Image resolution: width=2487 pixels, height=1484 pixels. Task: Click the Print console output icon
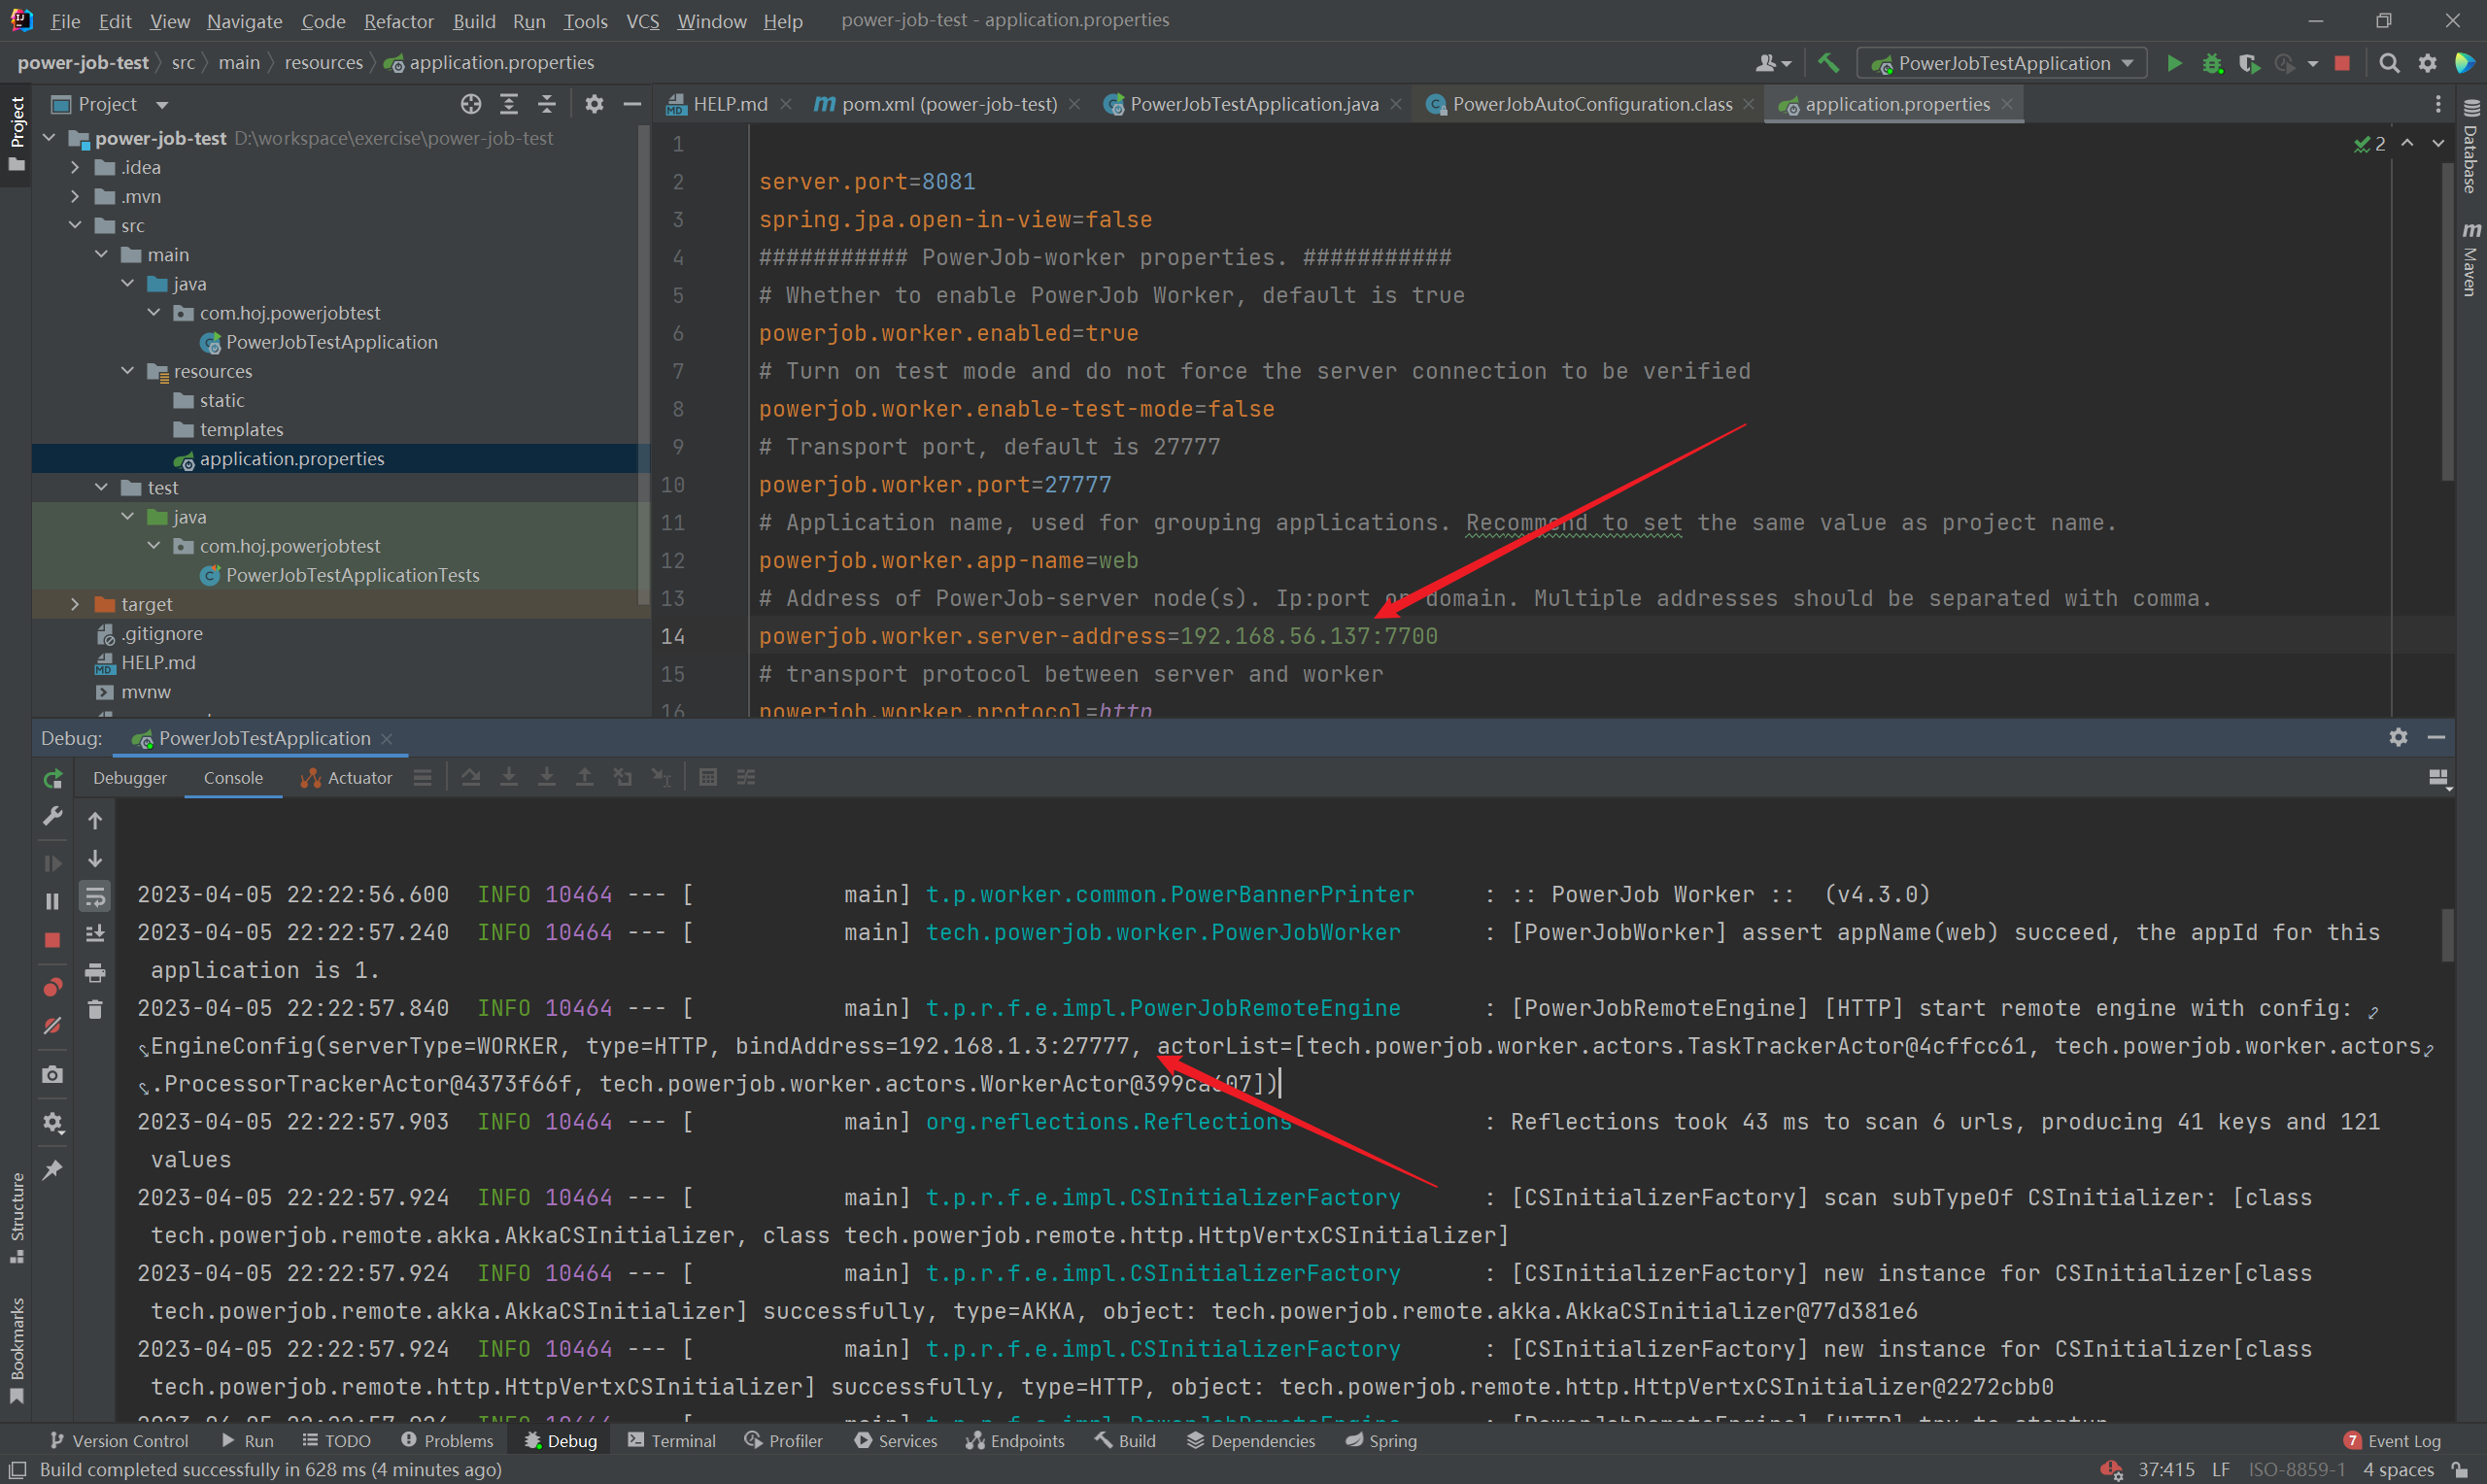click(x=95, y=972)
